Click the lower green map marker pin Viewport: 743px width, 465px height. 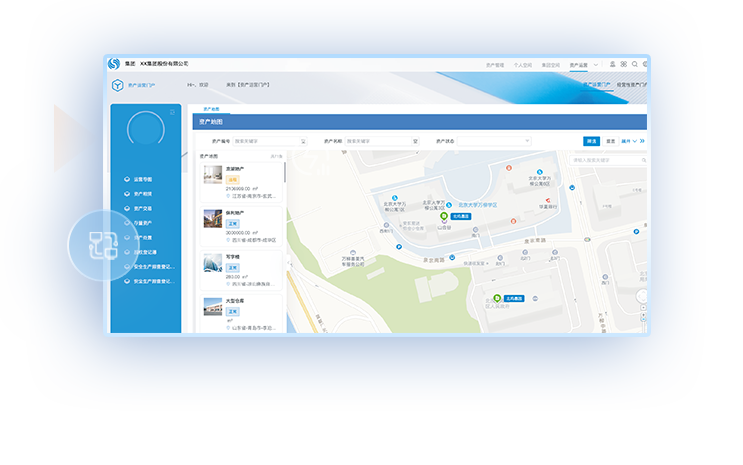[495, 298]
